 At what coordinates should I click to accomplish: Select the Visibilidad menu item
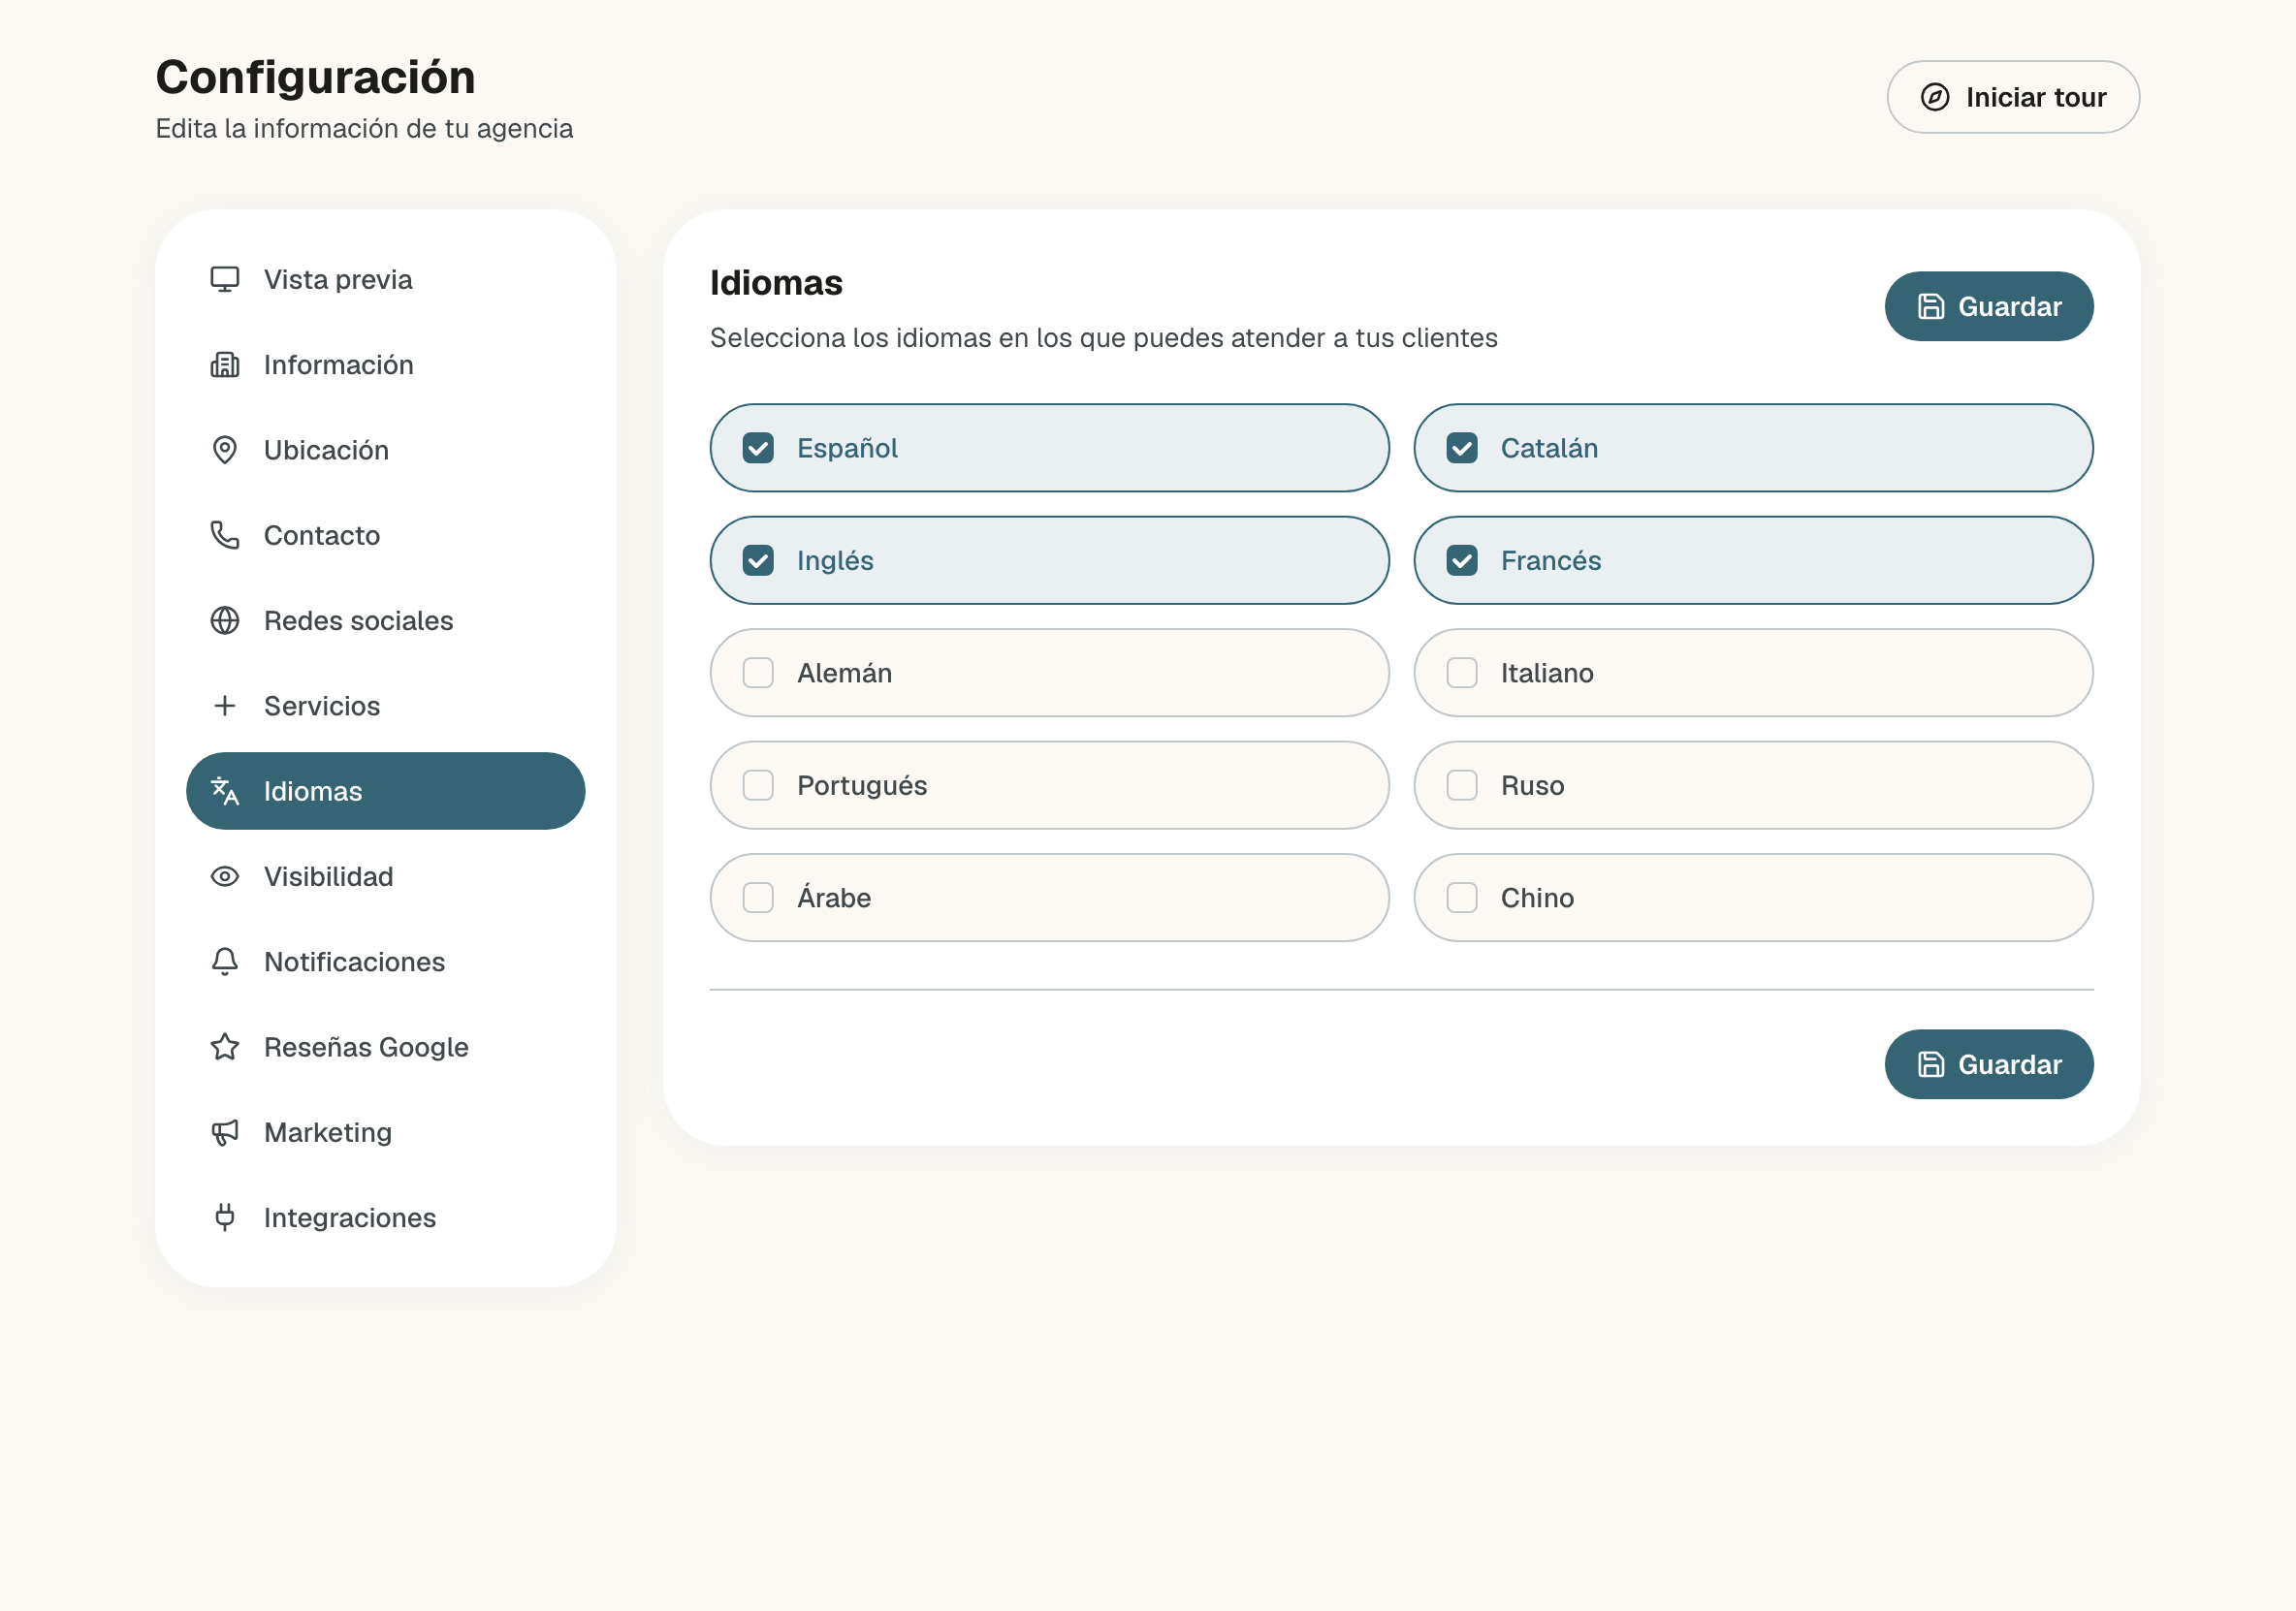(x=385, y=877)
